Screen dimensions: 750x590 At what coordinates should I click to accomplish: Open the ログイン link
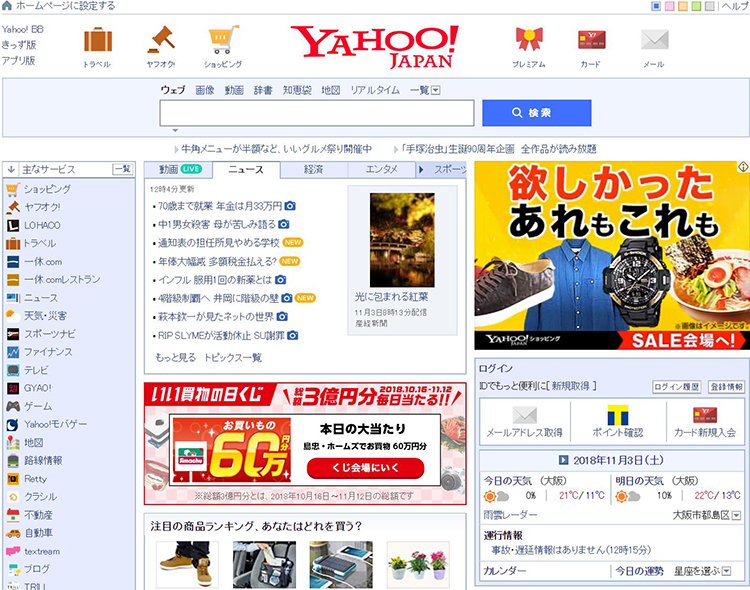click(x=496, y=368)
